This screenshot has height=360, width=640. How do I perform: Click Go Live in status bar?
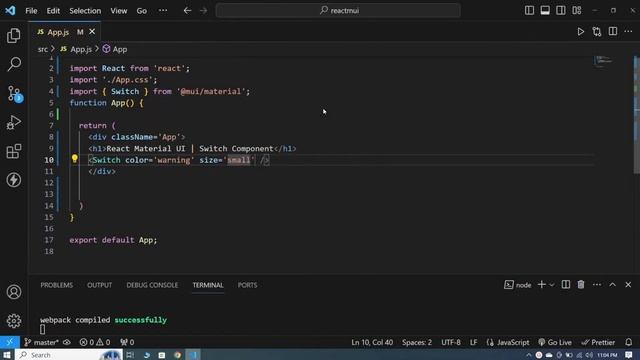click(x=555, y=342)
